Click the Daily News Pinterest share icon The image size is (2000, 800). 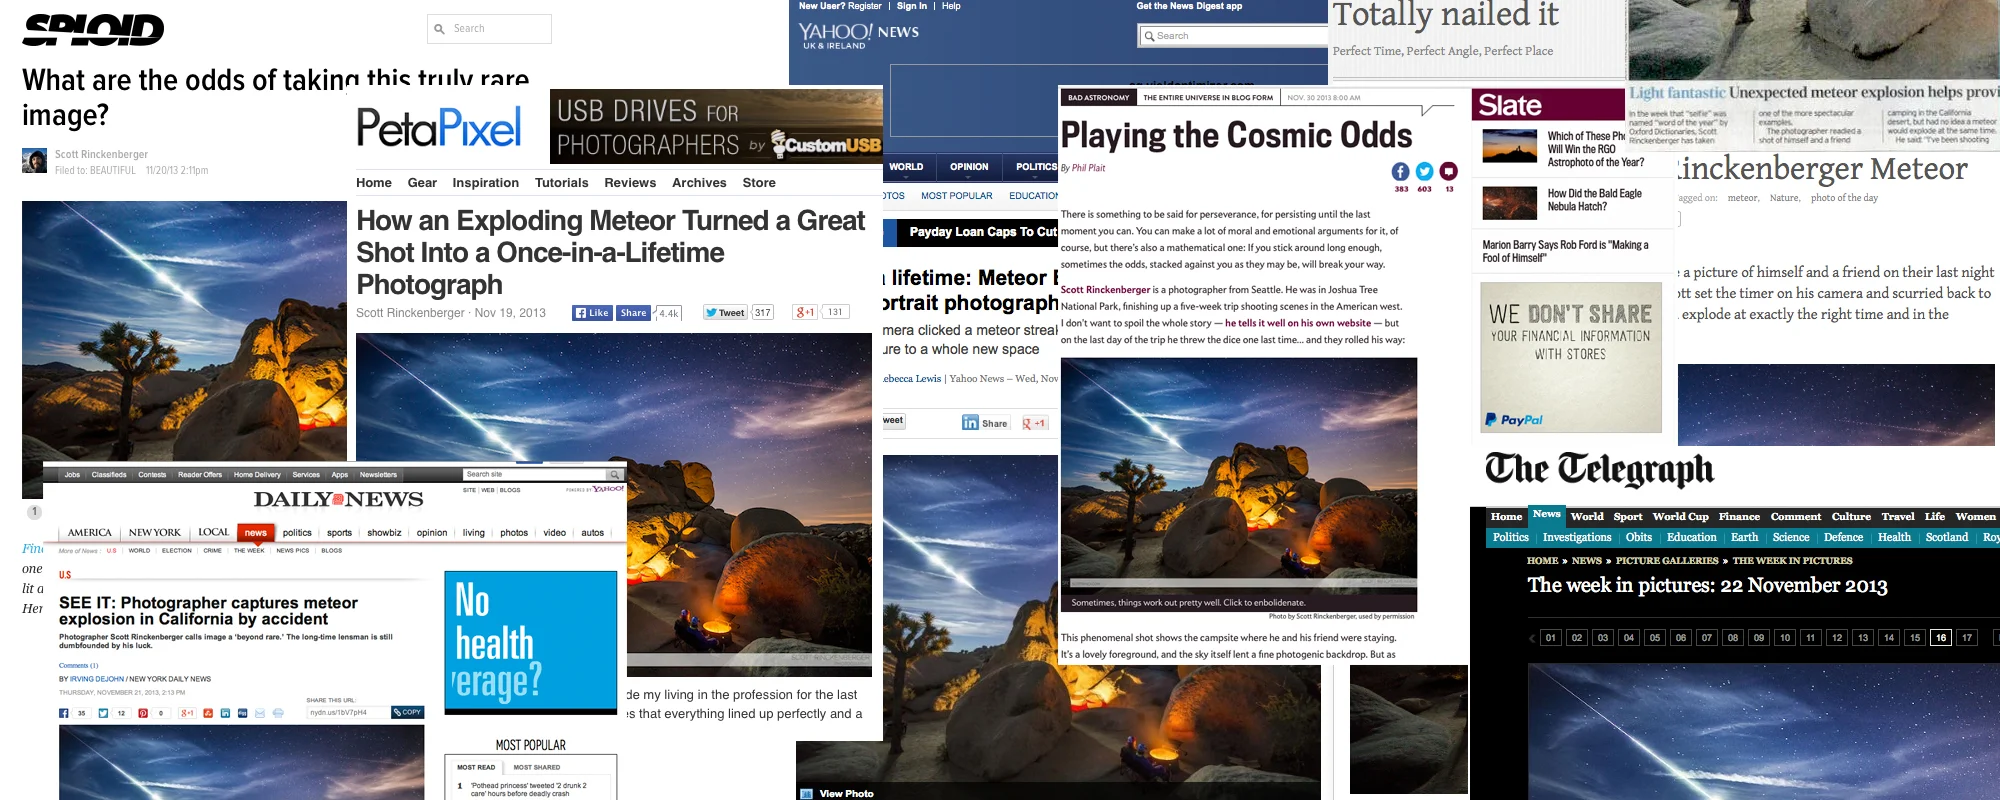143,713
